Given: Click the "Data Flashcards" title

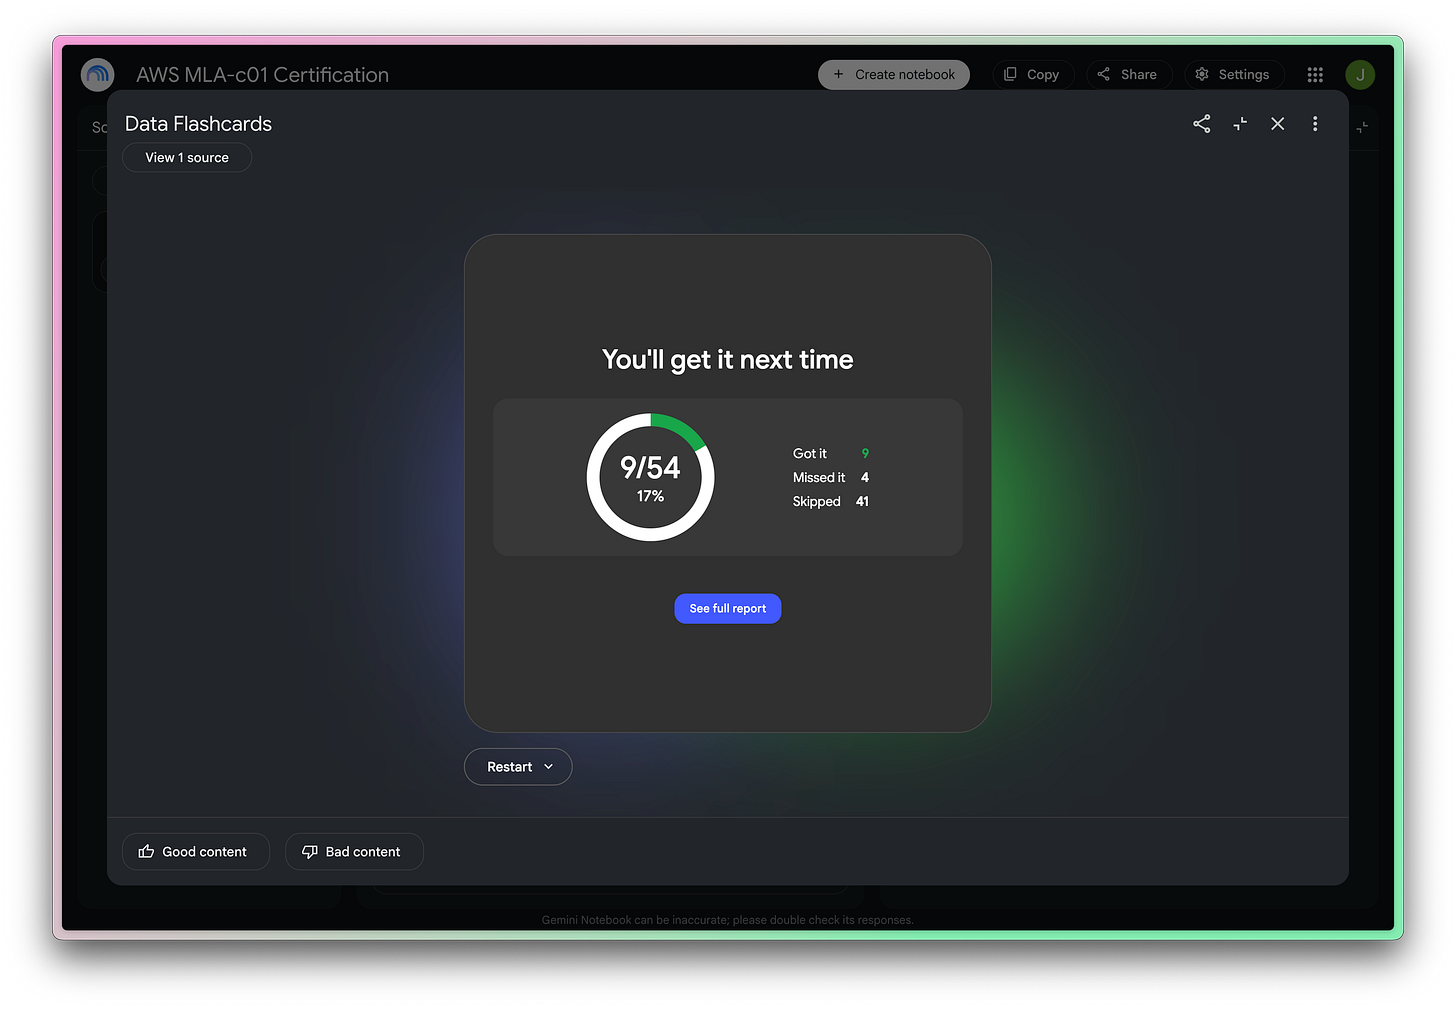Looking at the screenshot, I should (x=198, y=124).
